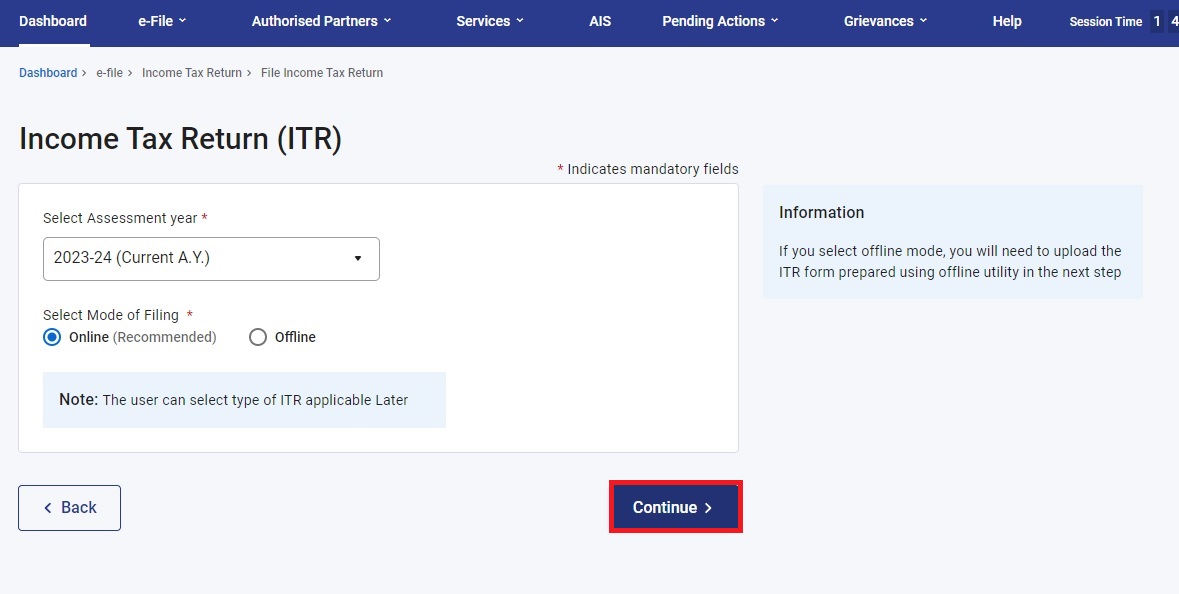Click the Session Time counter display
The width and height of the screenshot is (1179, 594).
[1105, 20]
